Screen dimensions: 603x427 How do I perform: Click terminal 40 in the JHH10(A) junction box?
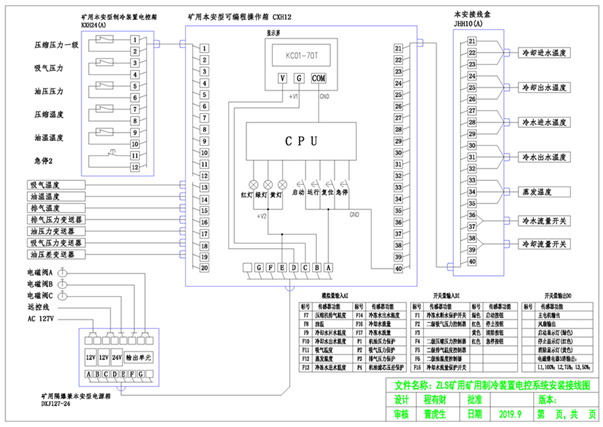point(472,262)
